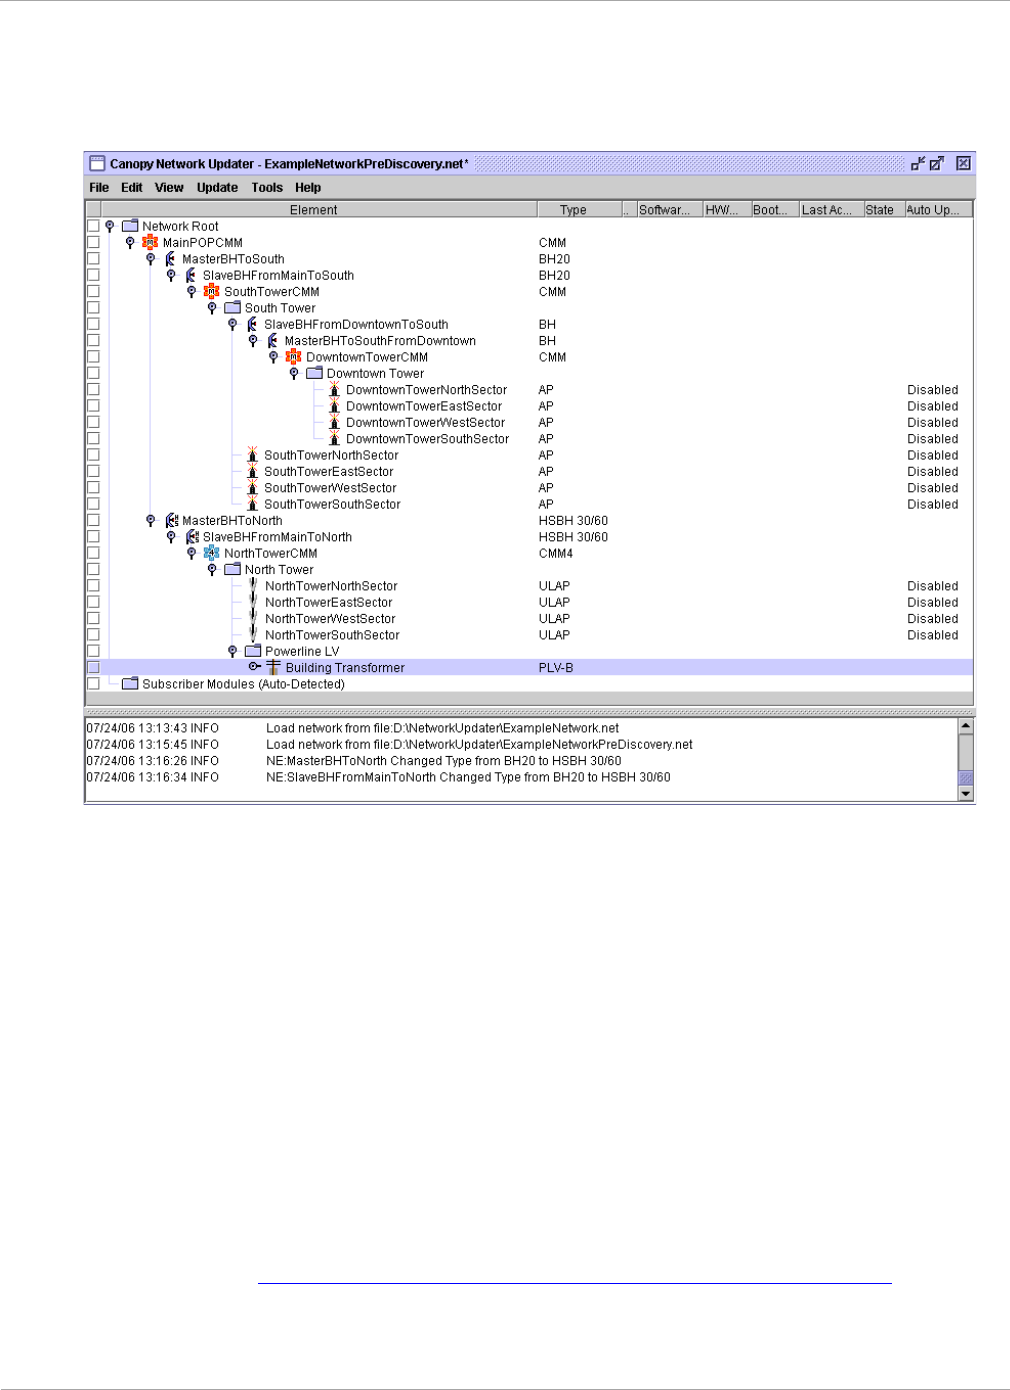Check the Subscriber Modules row checkbox

93,684
